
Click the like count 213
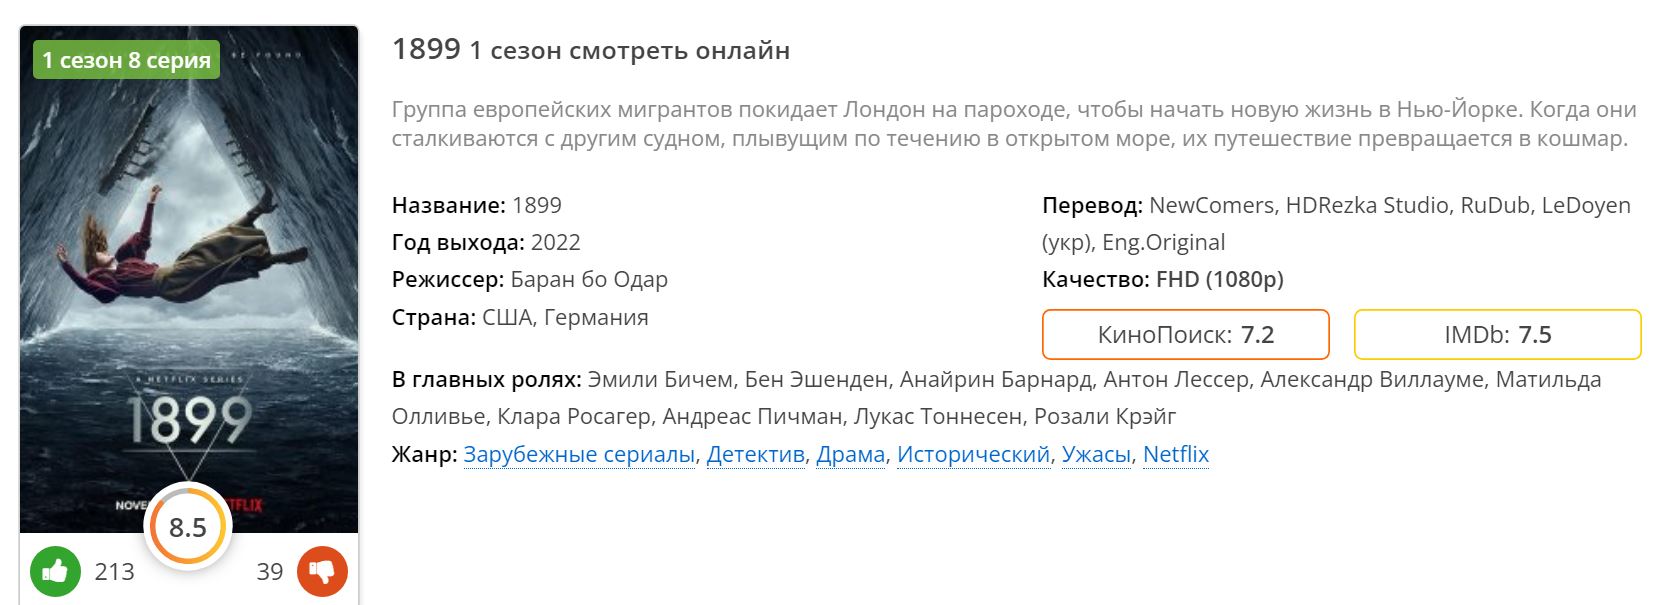114,572
